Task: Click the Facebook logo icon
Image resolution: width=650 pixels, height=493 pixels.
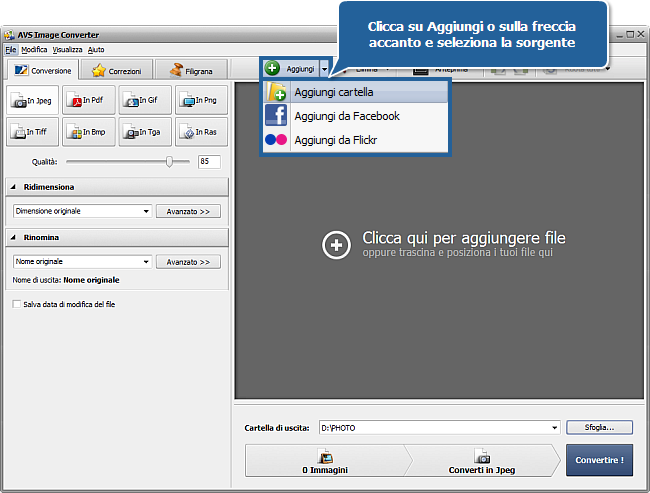Action: (276, 115)
